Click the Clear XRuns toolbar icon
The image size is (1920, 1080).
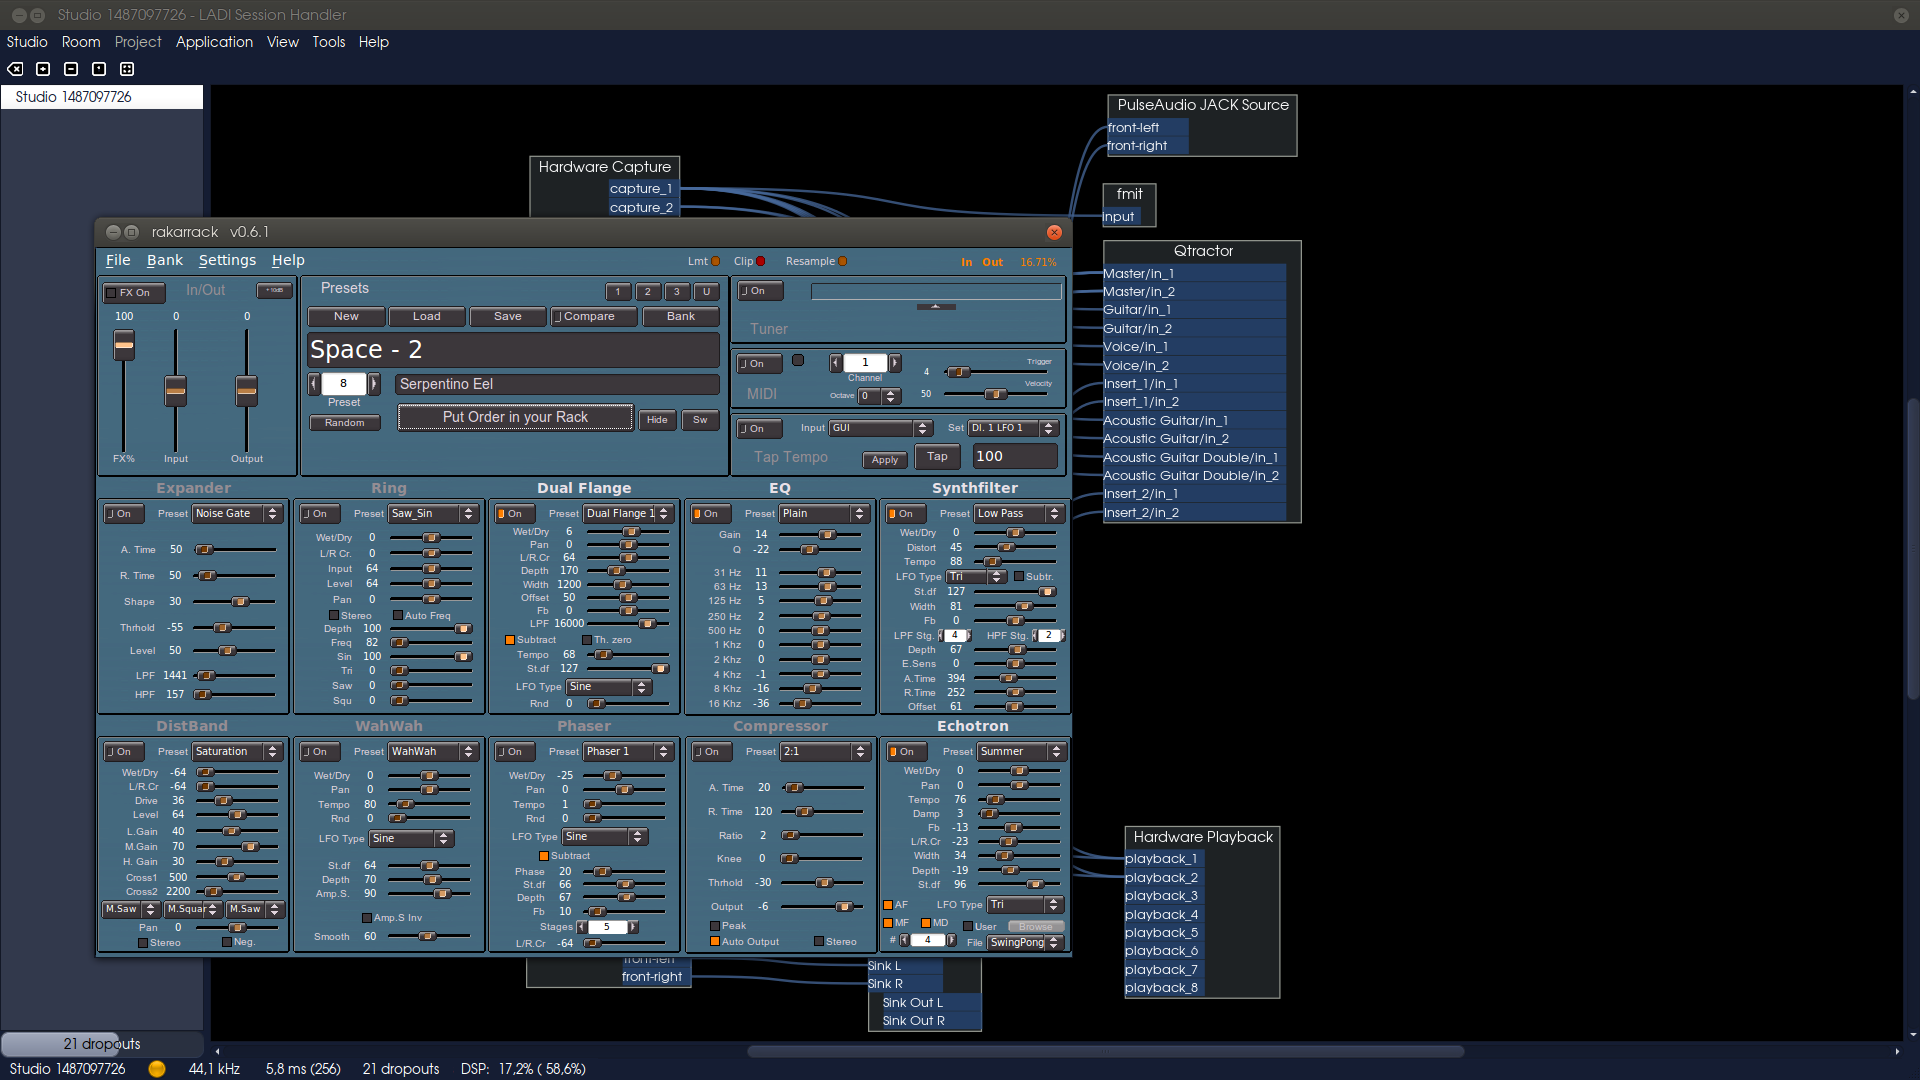click(15, 69)
